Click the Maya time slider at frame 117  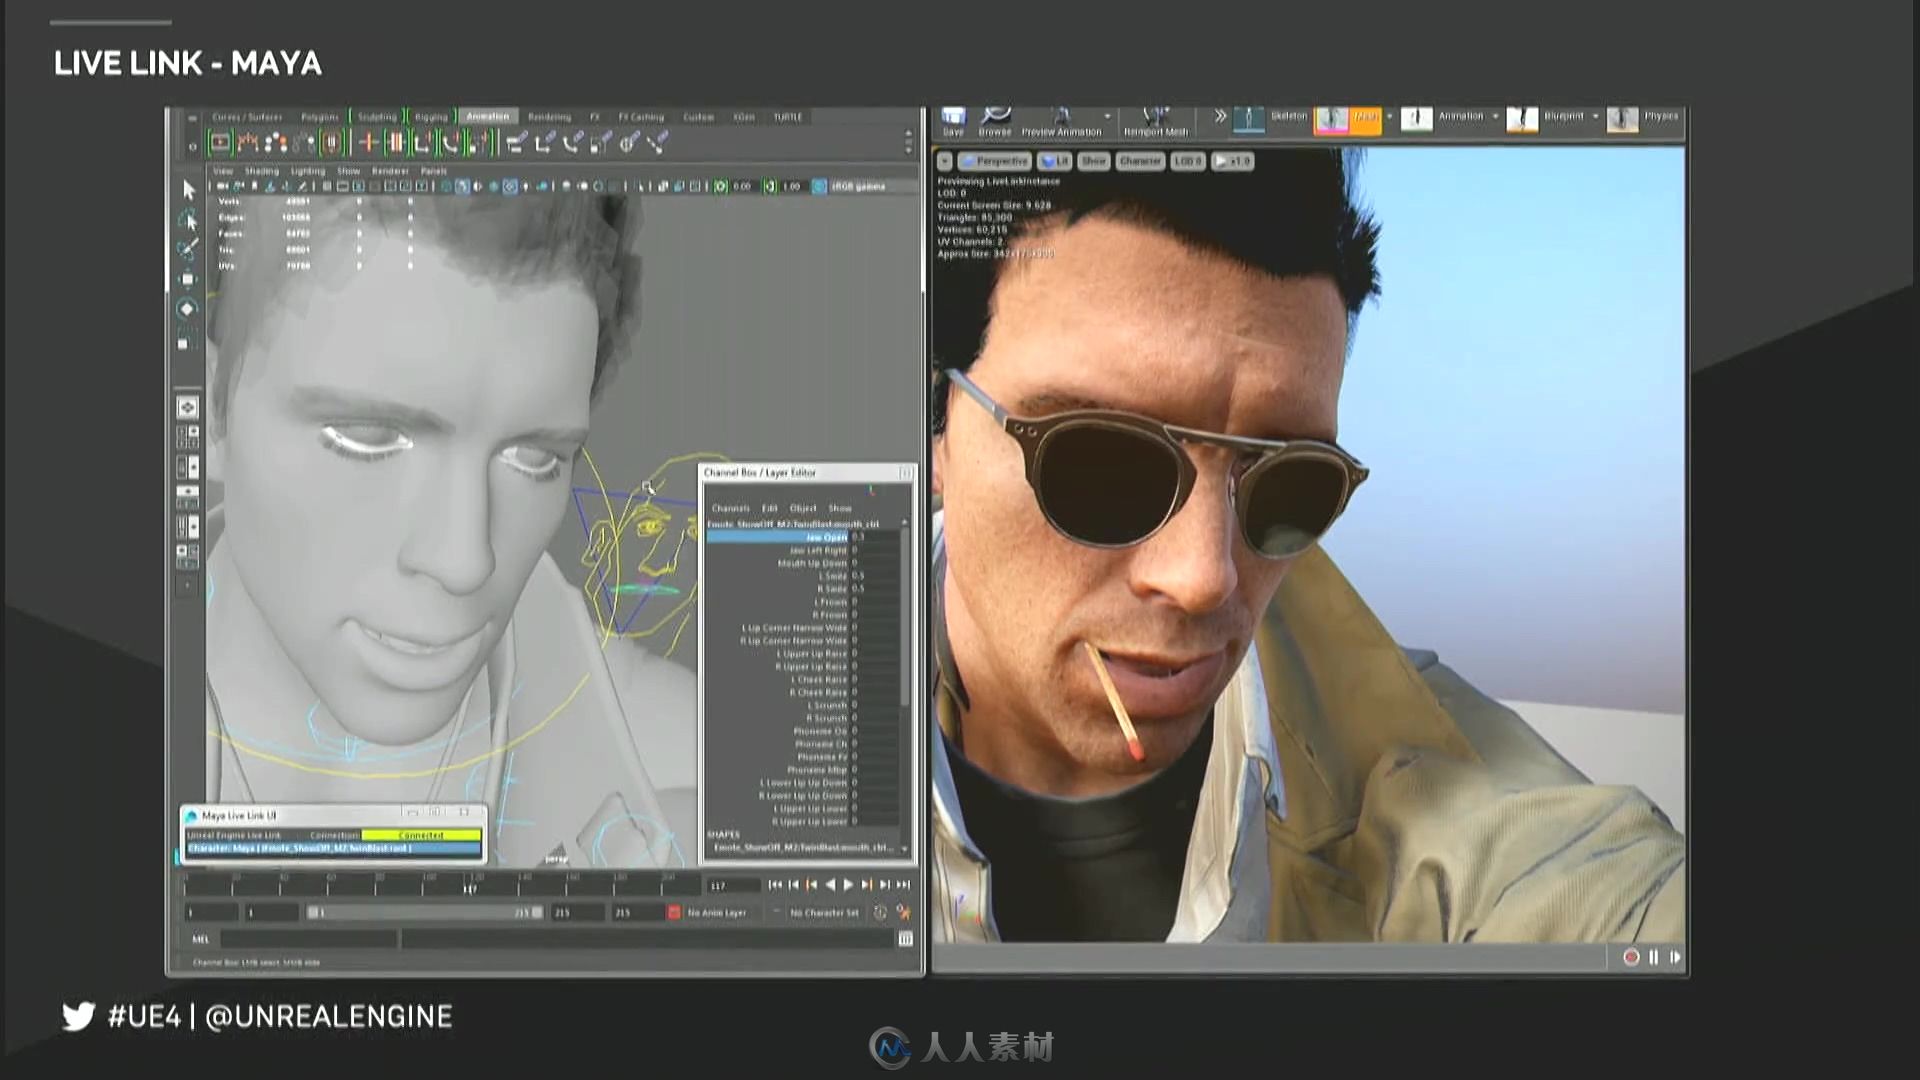click(x=469, y=885)
